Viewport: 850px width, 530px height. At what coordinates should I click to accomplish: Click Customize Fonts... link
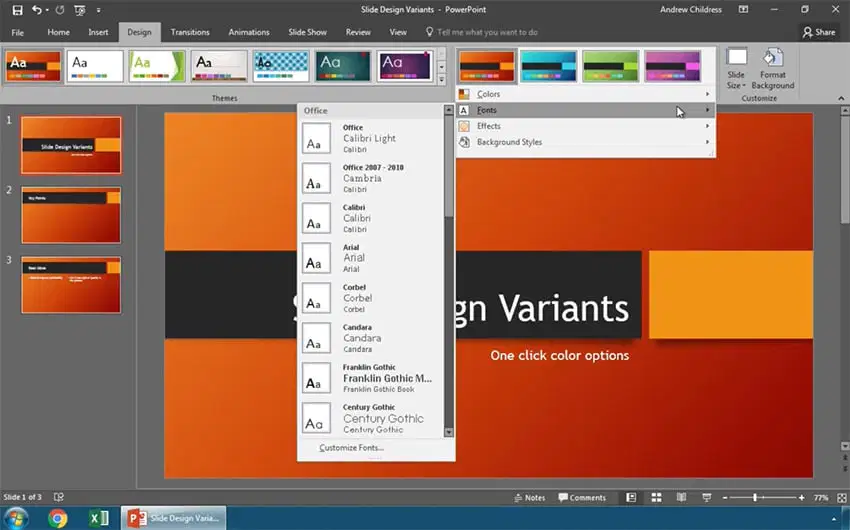(x=351, y=448)
